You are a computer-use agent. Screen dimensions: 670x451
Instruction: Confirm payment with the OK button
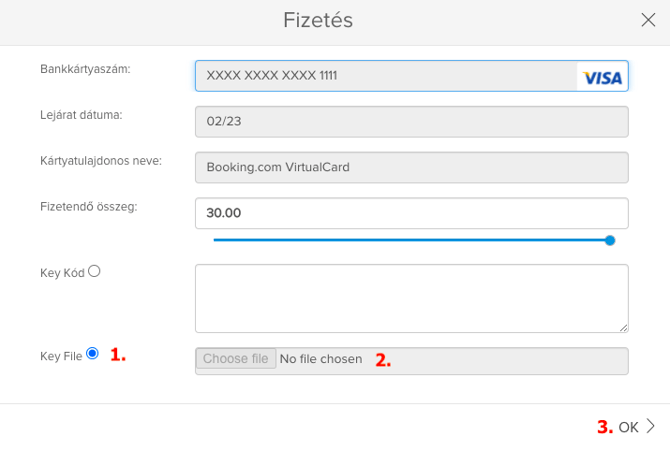pyautogui.click(x=628, y=427)
